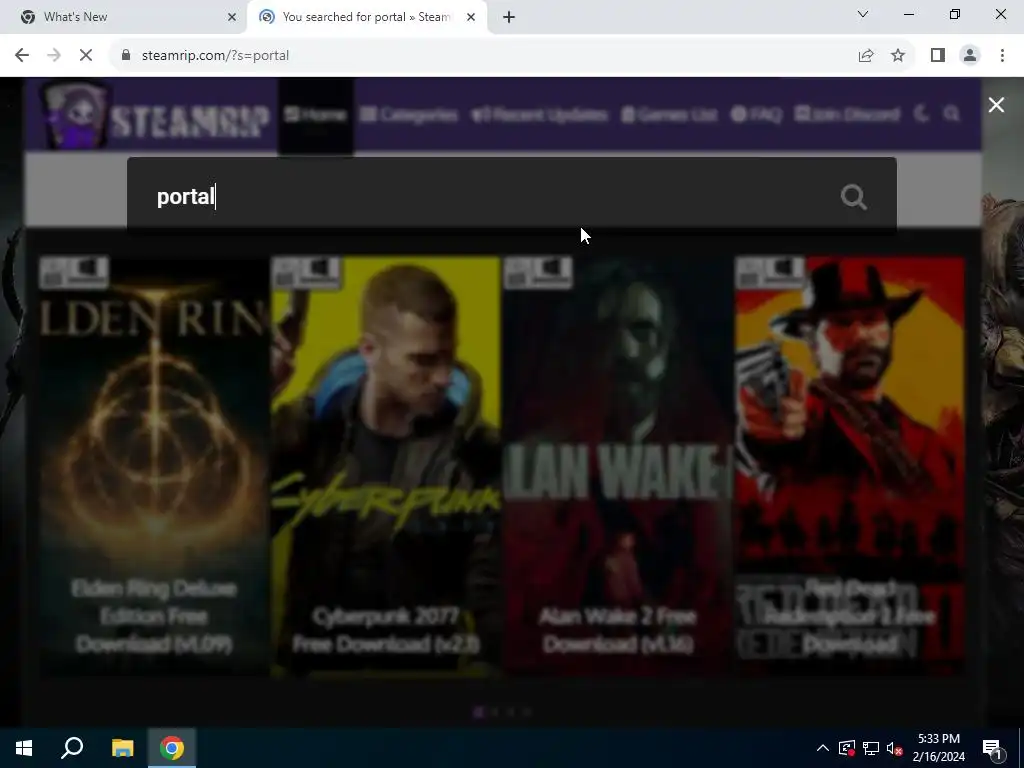Click the header search magnifier icon
Viewport: 1024px width, 768px height.
click(952, 114)
